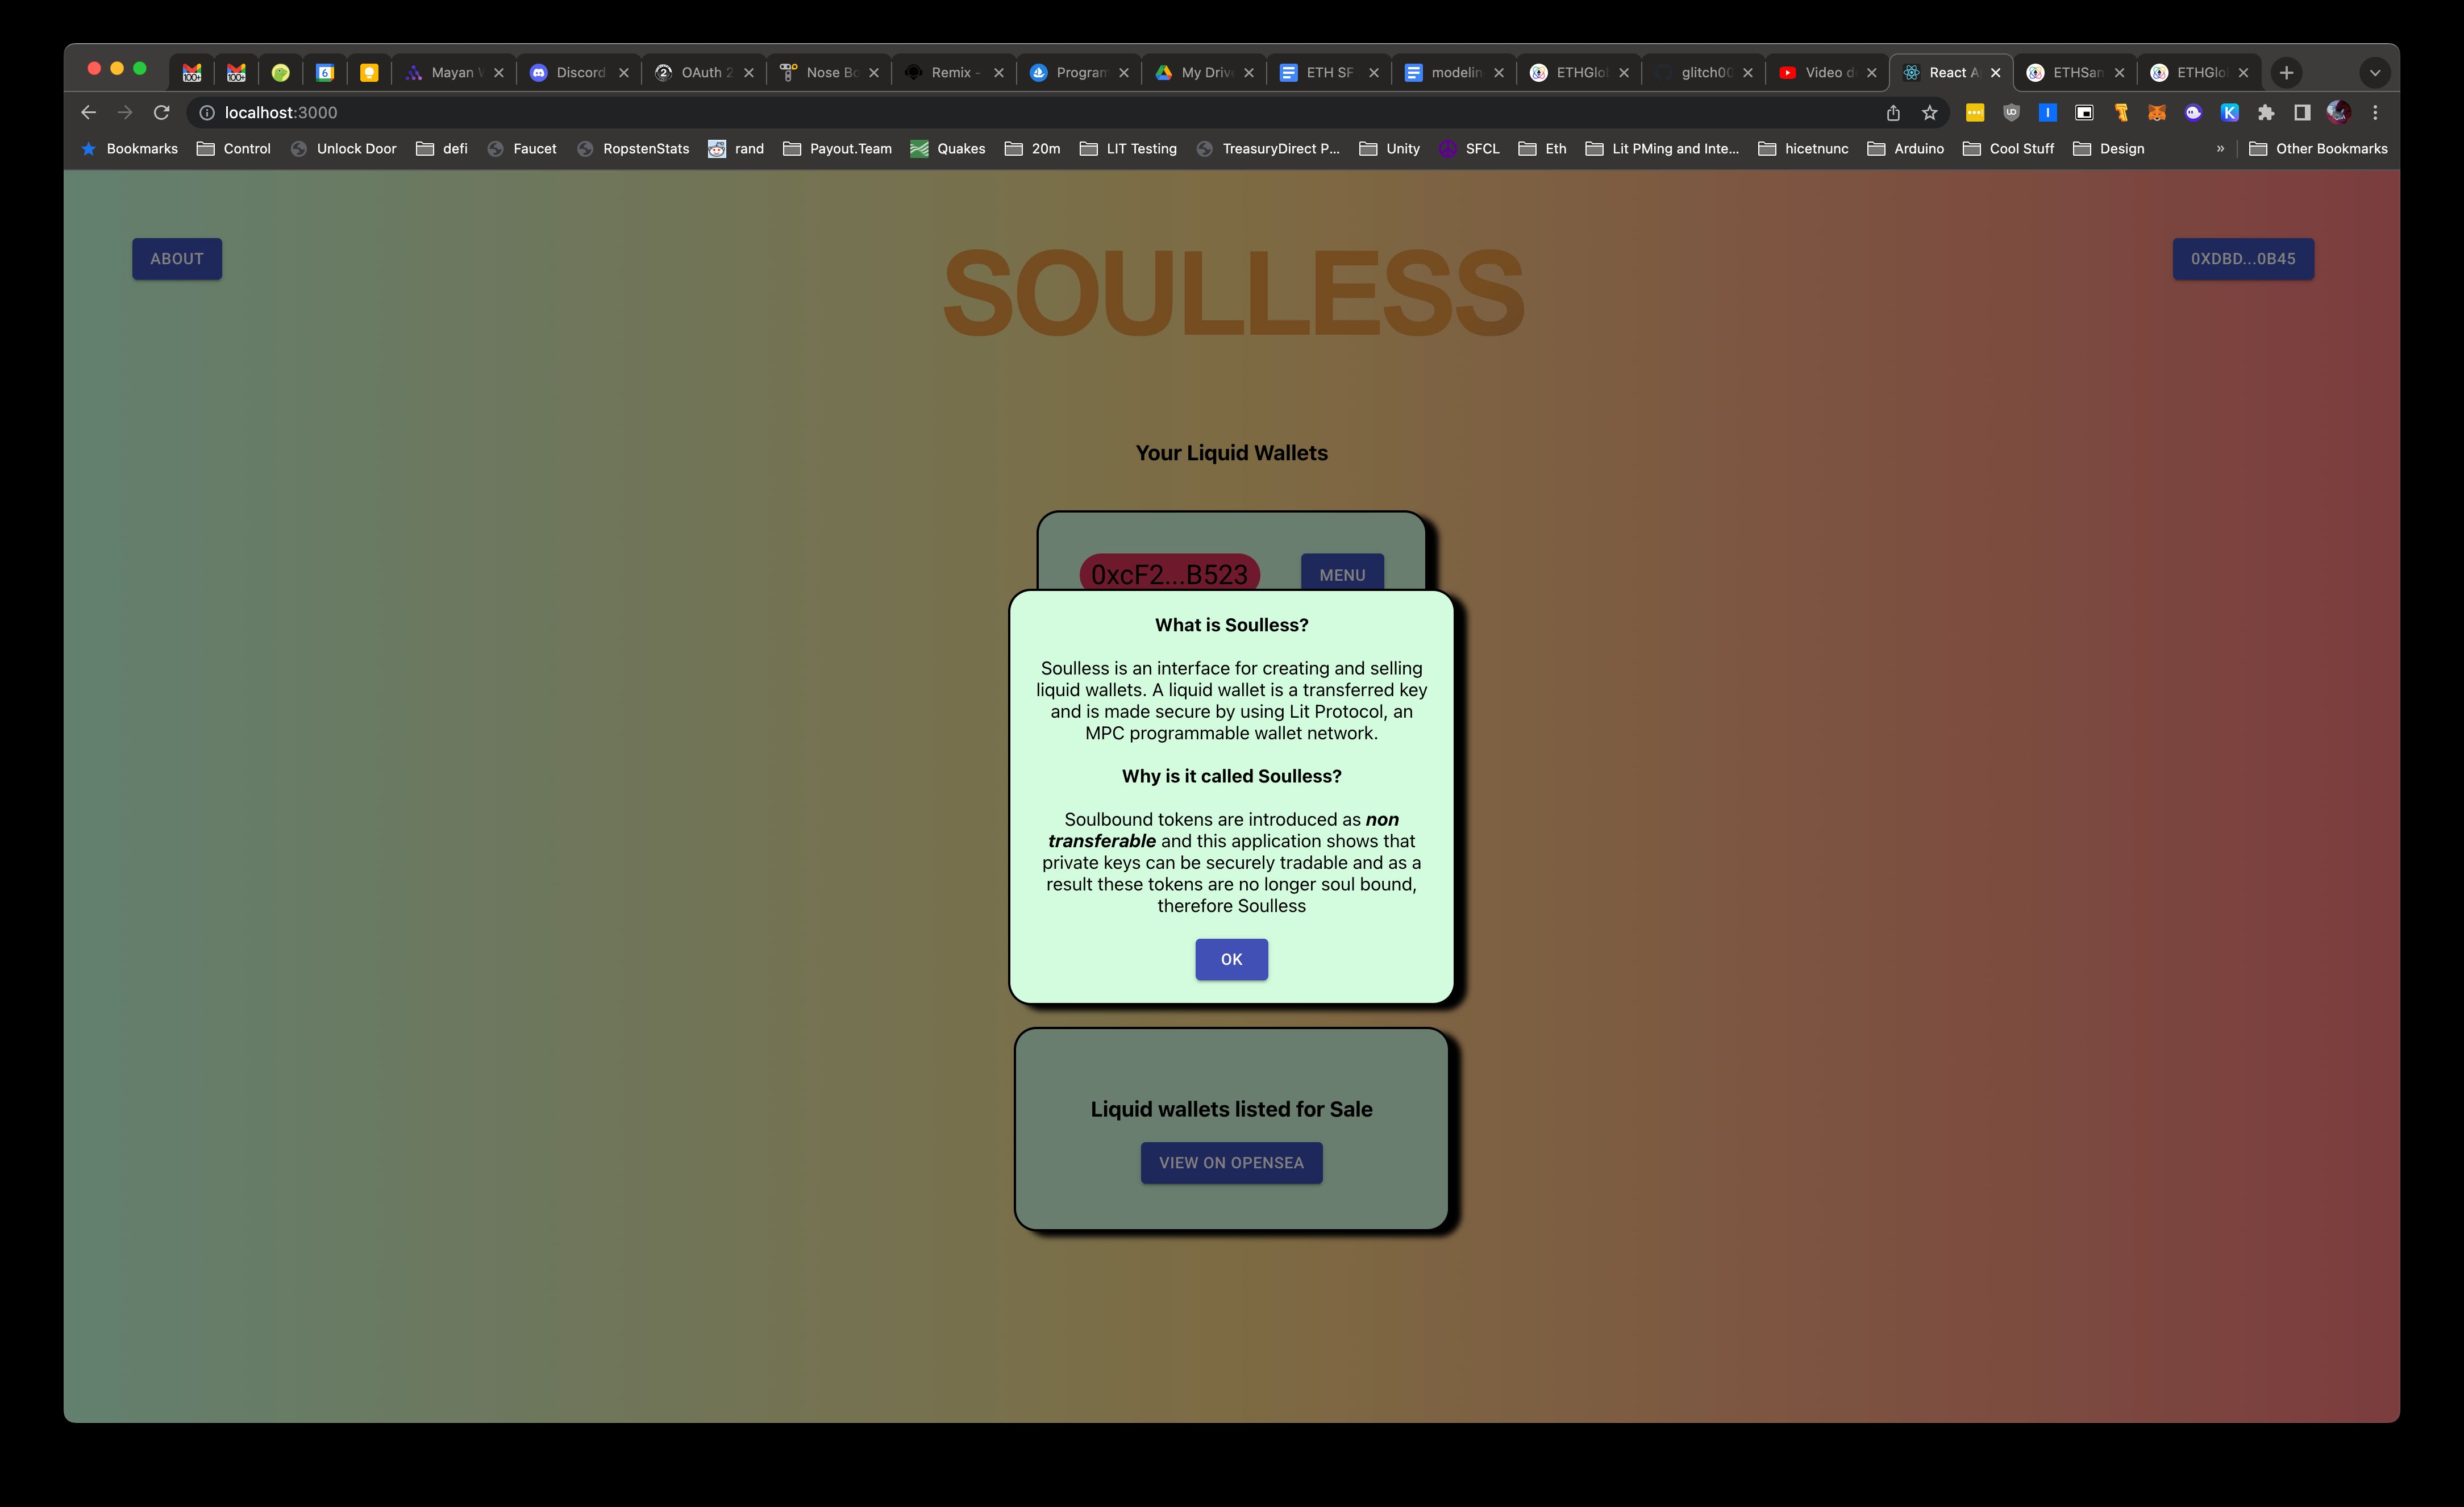Open the Faucet bookmark
Screen dimensions: 2464x1507
tap(521, 149)
